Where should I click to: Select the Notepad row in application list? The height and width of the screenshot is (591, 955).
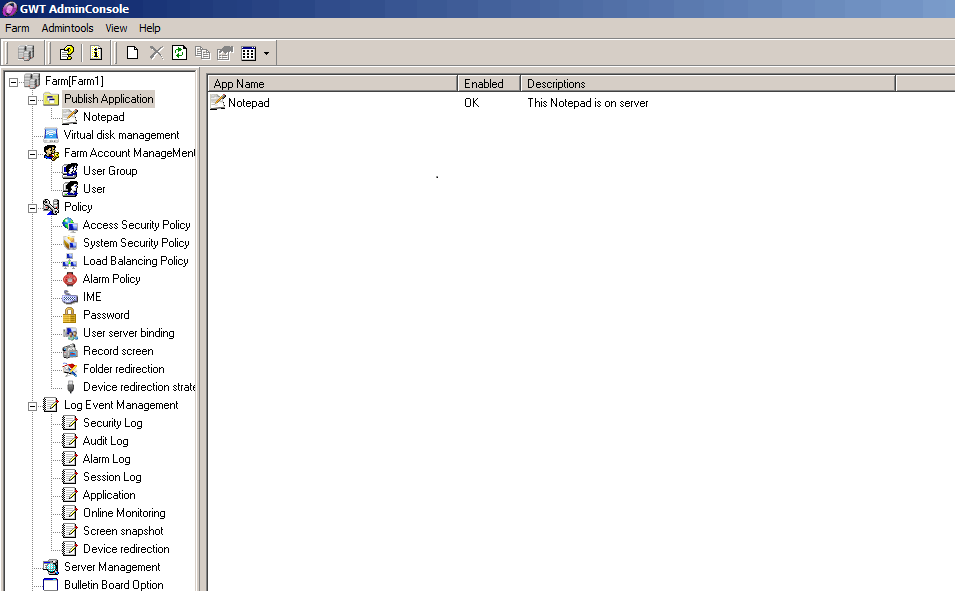(247, 103)
